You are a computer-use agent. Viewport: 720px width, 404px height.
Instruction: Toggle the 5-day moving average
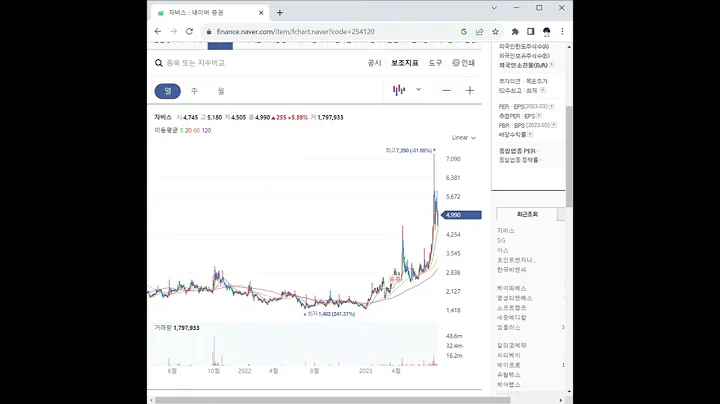(x=181, y=130)
